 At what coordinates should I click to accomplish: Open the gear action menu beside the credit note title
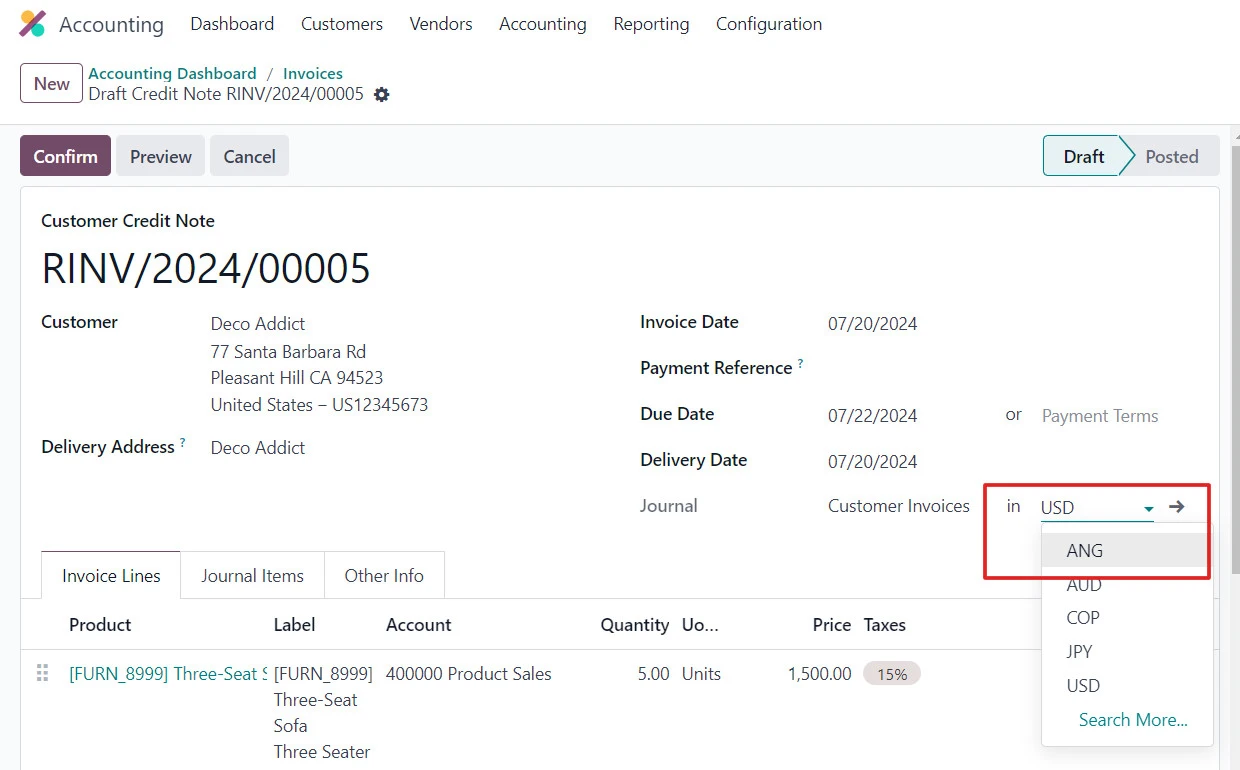382,94
